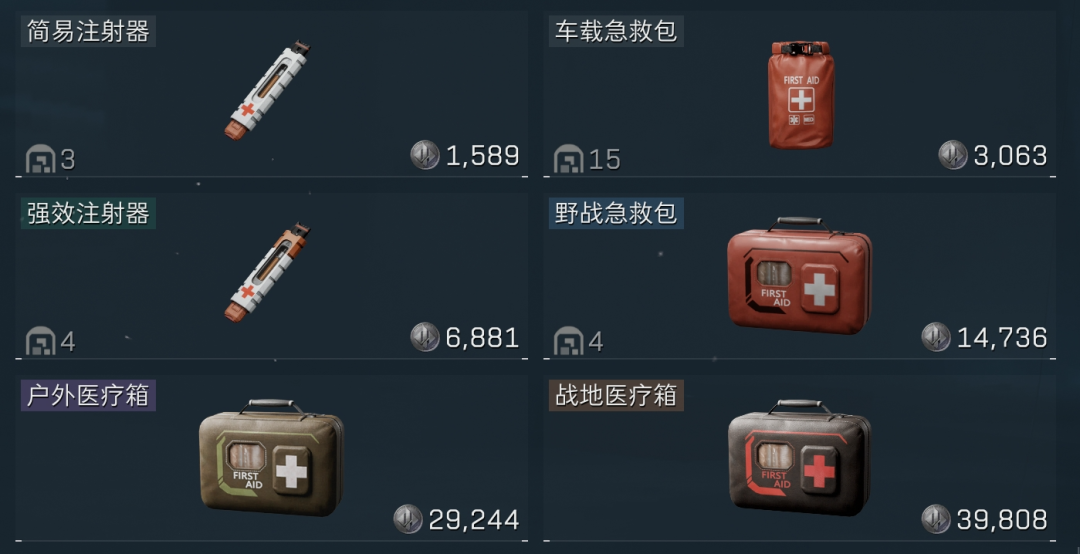Select the 简易注射器 syringe item image
The image size is (1080, 554).
267,90
